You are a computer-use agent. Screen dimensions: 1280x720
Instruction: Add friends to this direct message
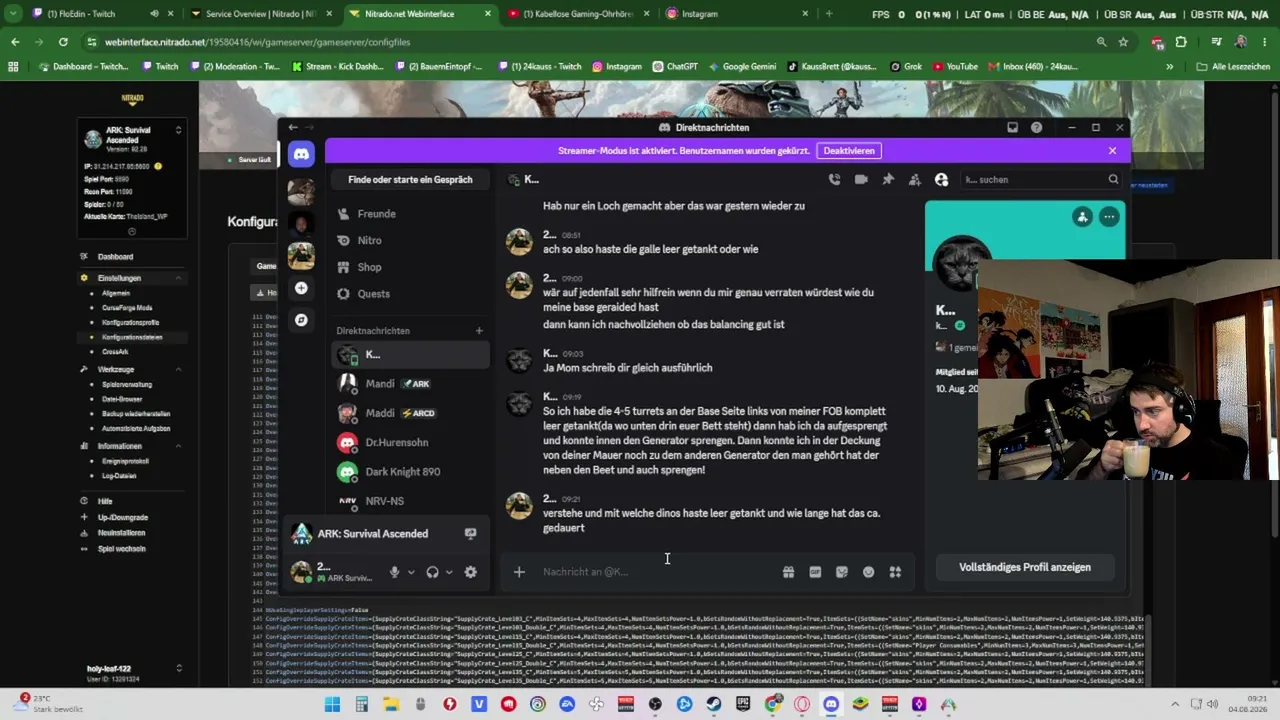pyautogui.click(x=914, y=180)
